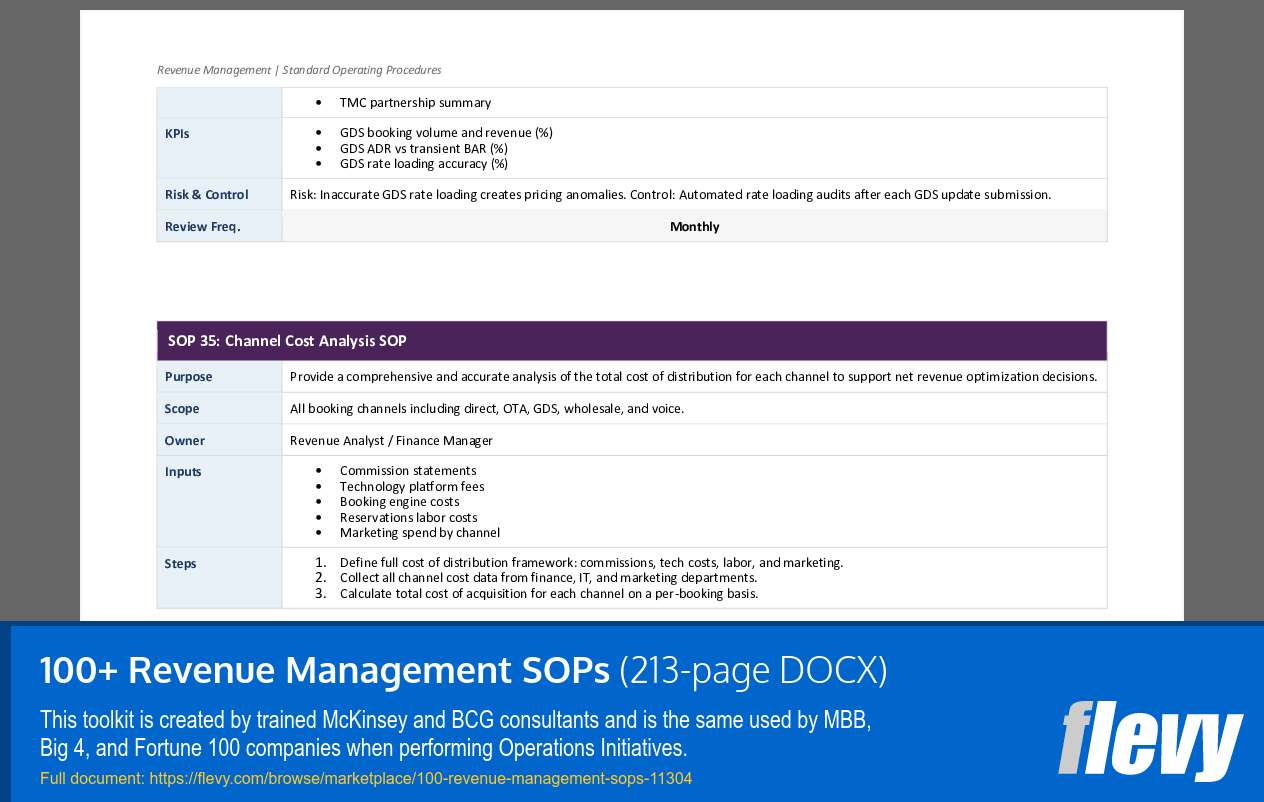Click the Steps row label

(180, 563)
